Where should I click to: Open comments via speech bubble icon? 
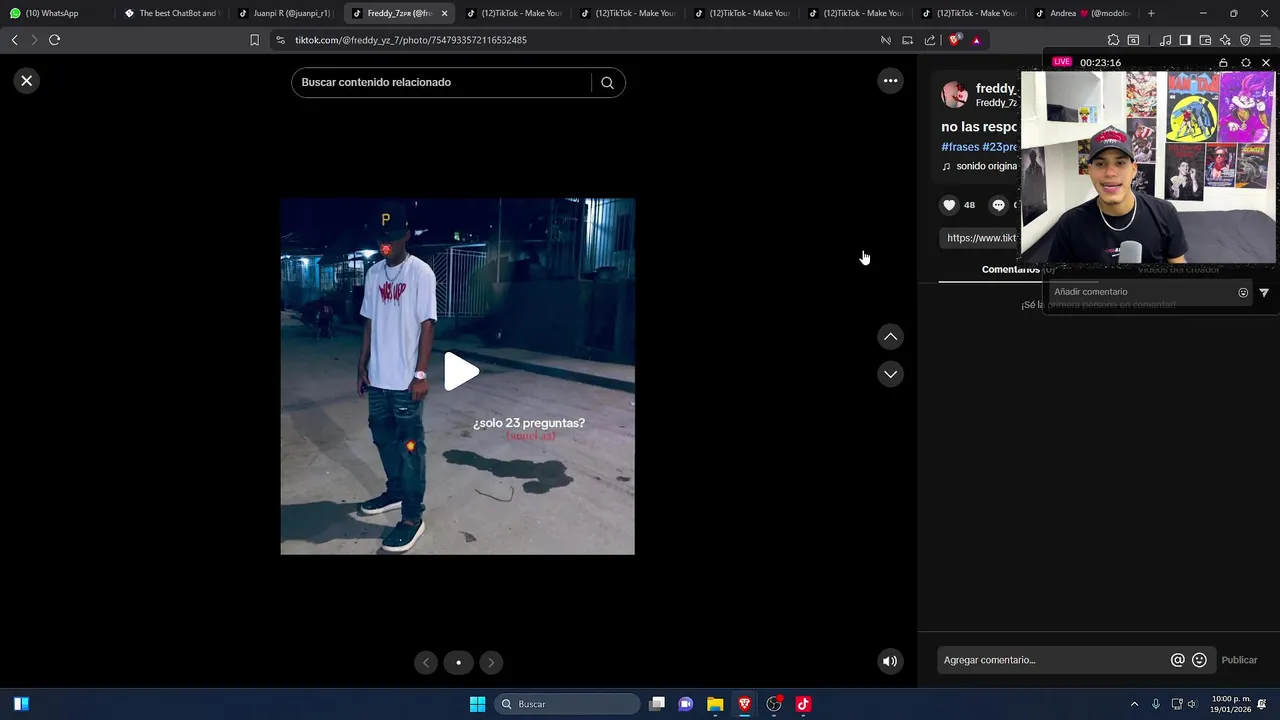pyautogui.click(x=998, y=205)
